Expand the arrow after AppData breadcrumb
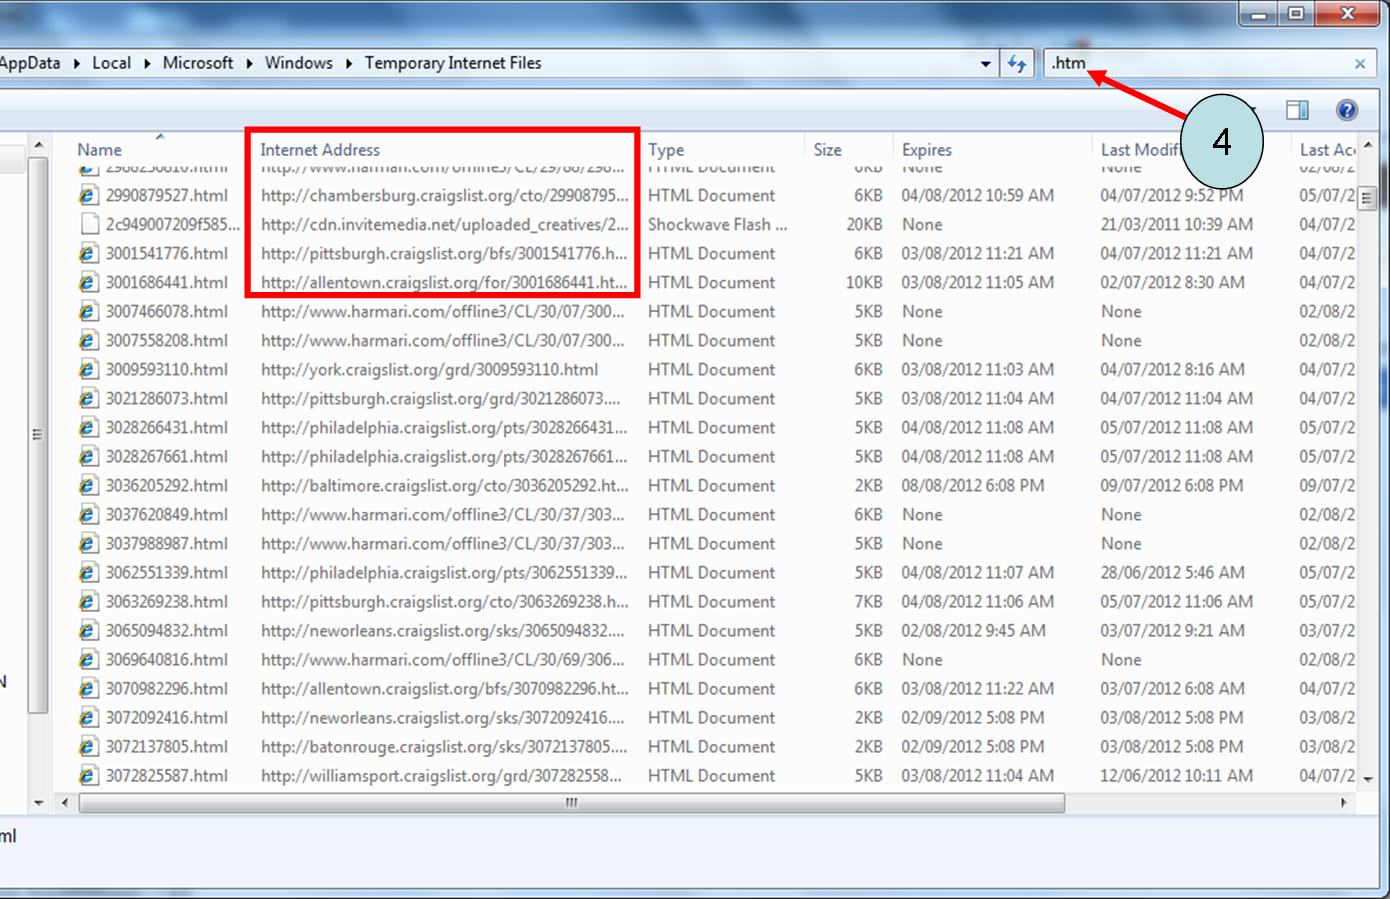Image resolution: width=1390 pixels, height=899 pixels. (77, 63)
